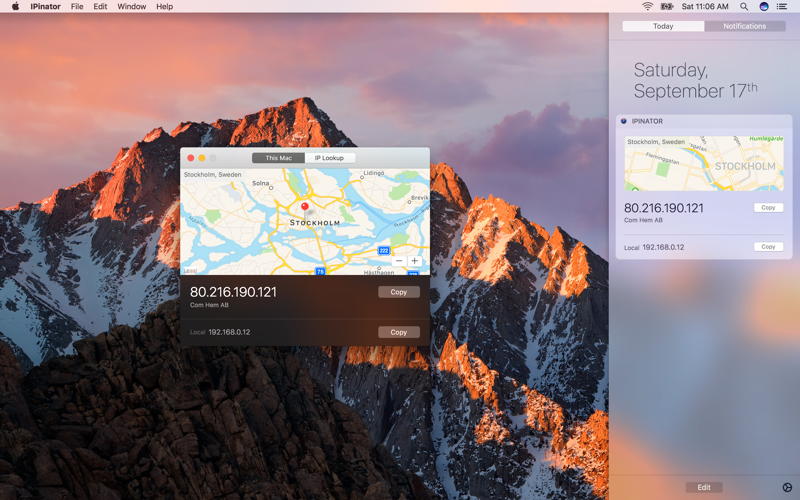Select the Today tab in sidebar

click(x=663, y=26)
